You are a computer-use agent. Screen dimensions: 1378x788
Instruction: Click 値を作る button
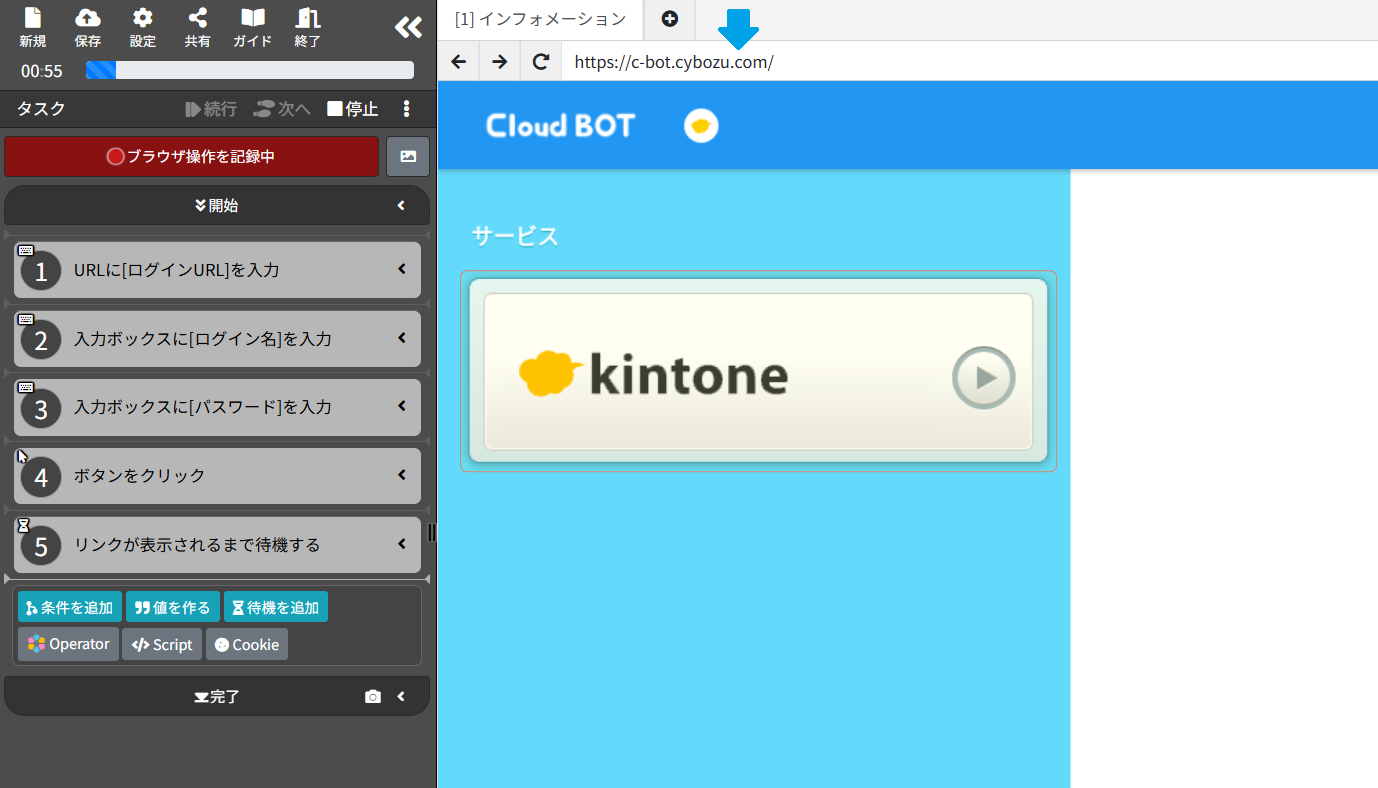(173, 607)
